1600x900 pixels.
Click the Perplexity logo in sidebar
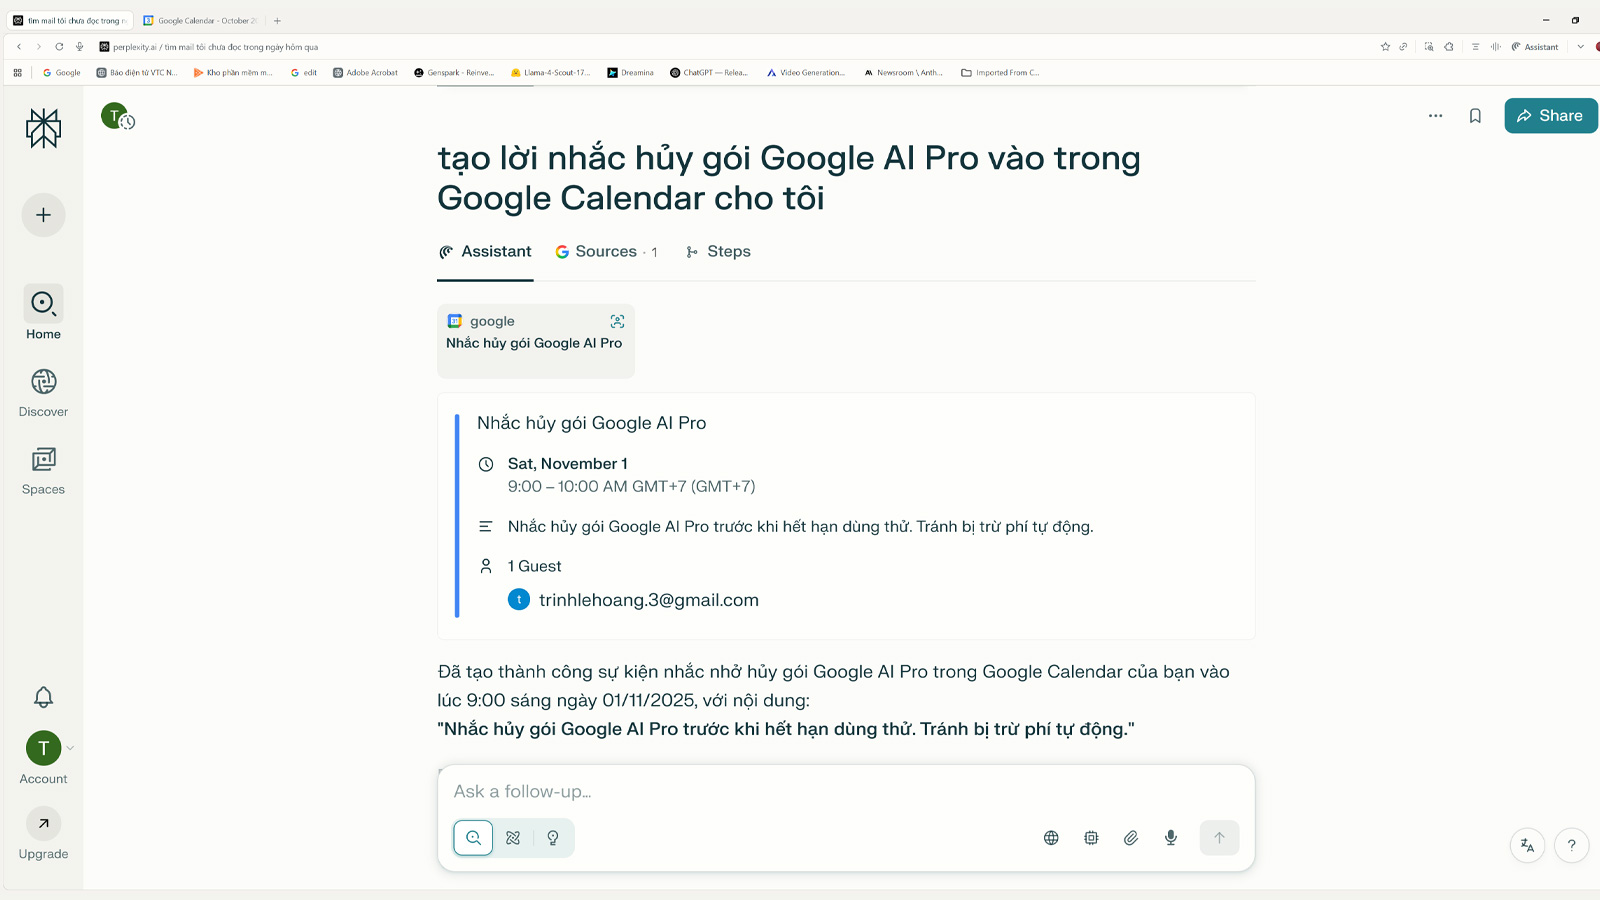click(x=43, y=128)
